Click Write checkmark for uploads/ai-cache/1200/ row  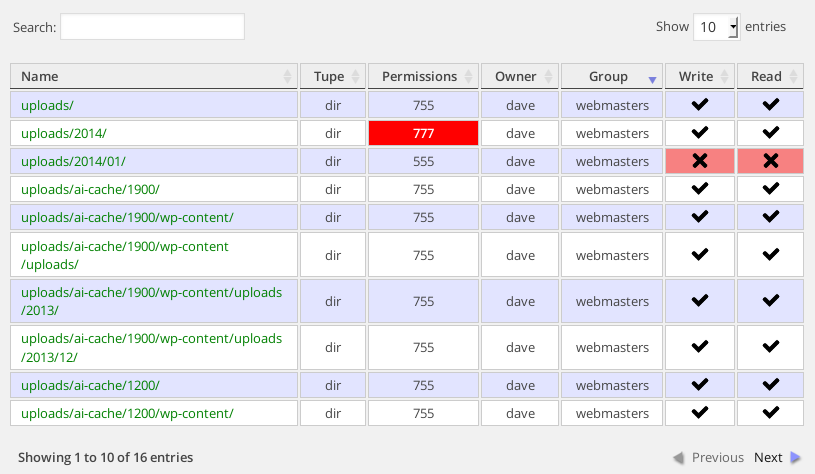coord(700,385)
